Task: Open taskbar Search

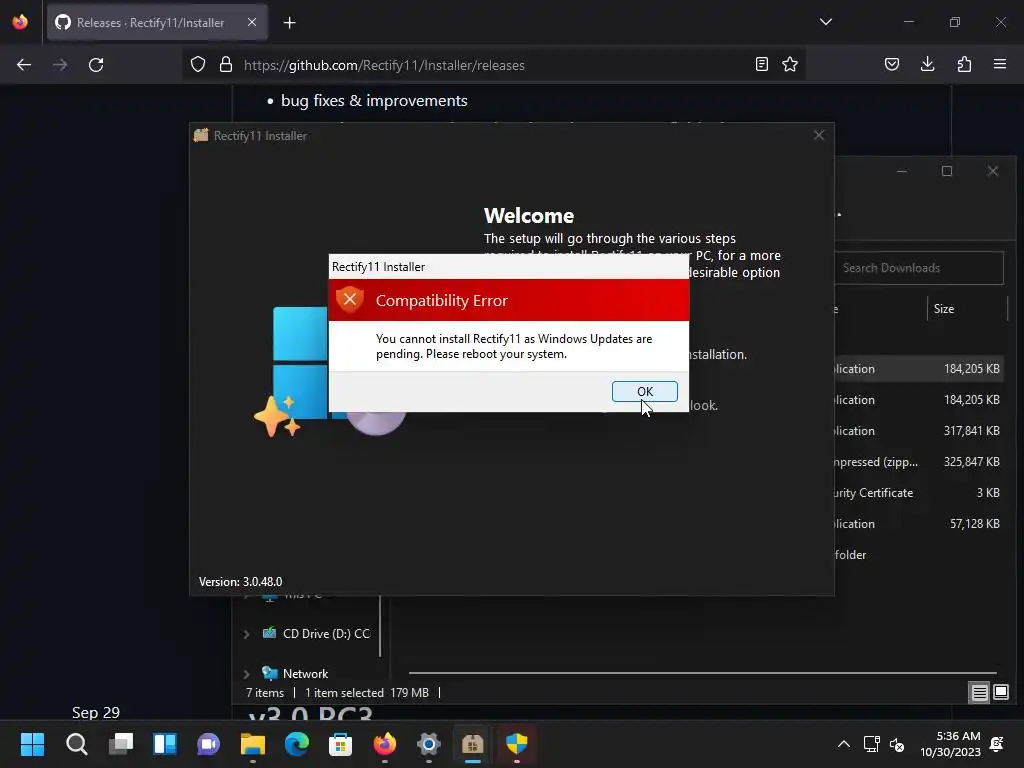Action: [x=76, y=744]
